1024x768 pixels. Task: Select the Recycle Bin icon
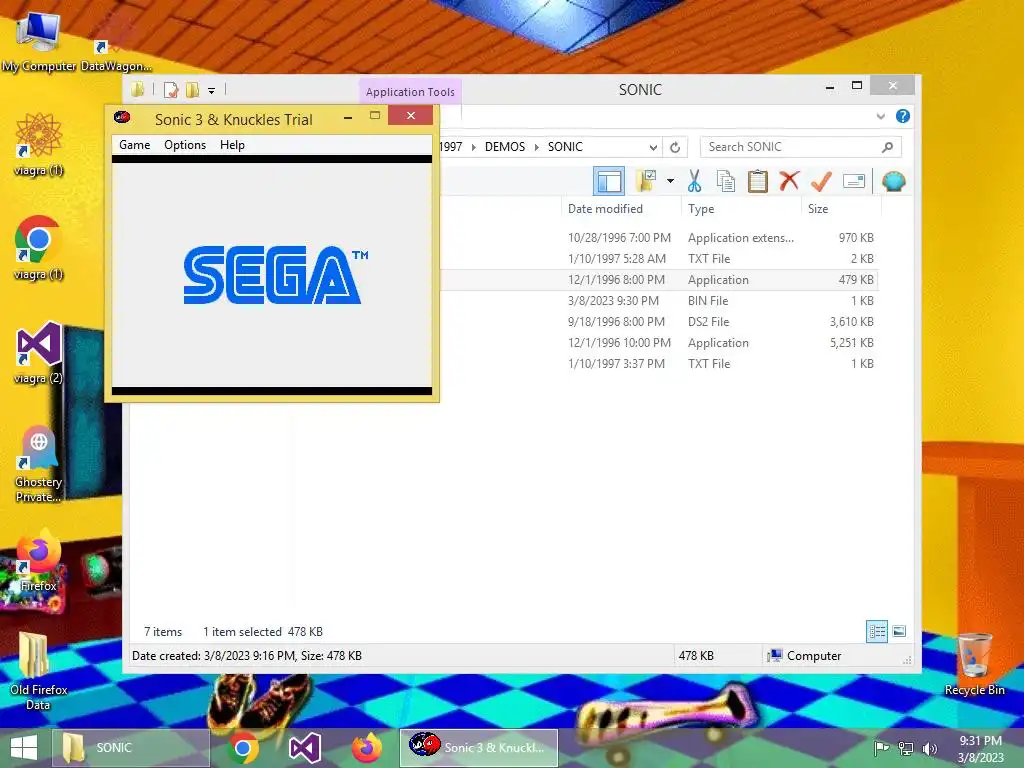974,665
